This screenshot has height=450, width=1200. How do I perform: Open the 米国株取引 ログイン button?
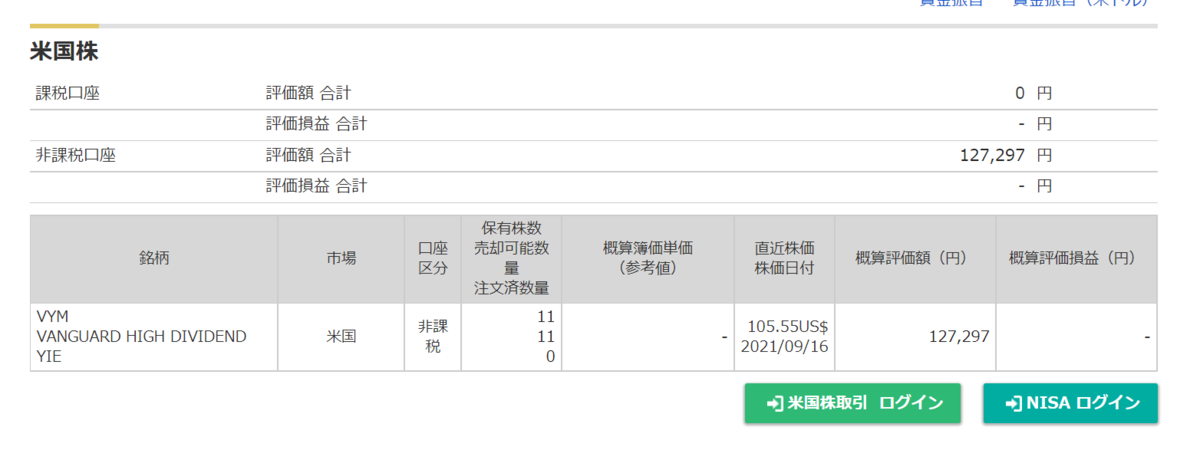click(852, 403)
